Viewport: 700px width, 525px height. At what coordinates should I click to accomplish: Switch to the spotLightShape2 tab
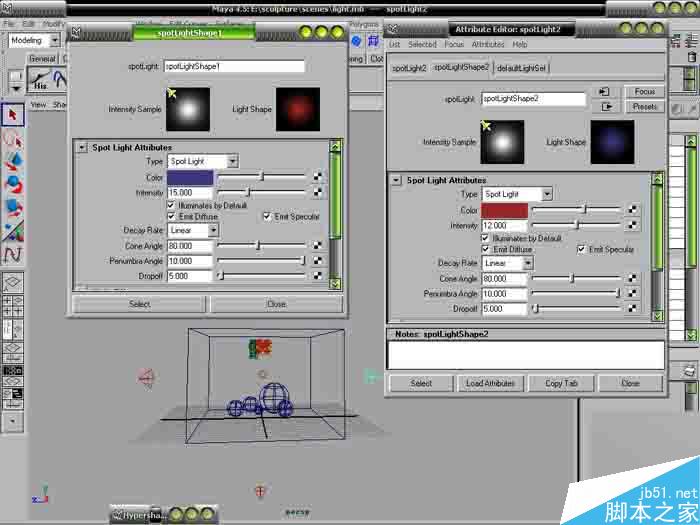point(462,67)
